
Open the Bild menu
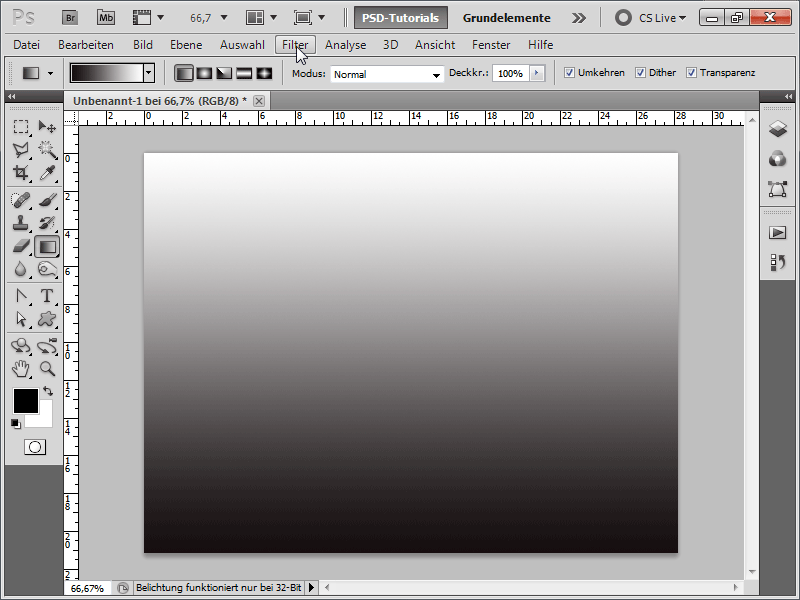[x=143, y=45]
